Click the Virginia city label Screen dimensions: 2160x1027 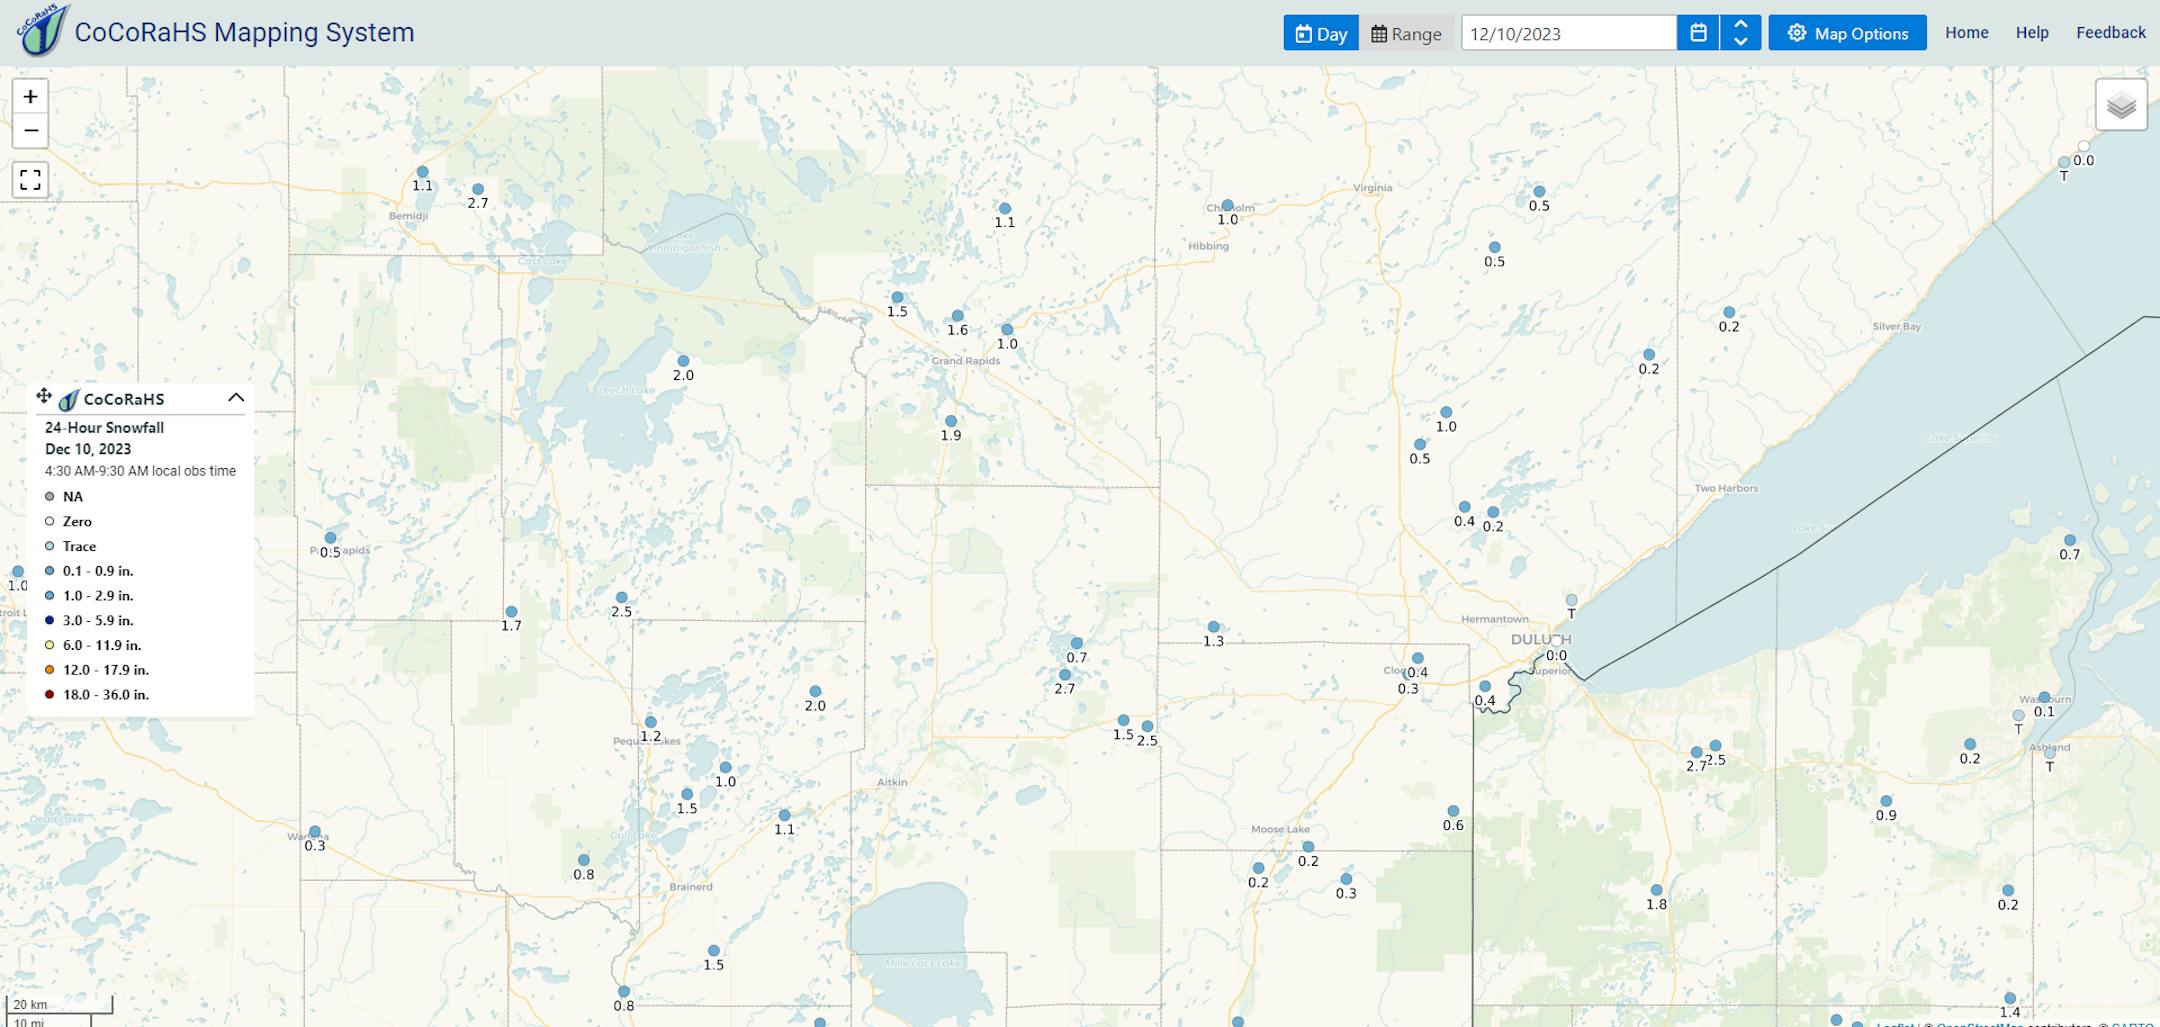(1372, 188)
